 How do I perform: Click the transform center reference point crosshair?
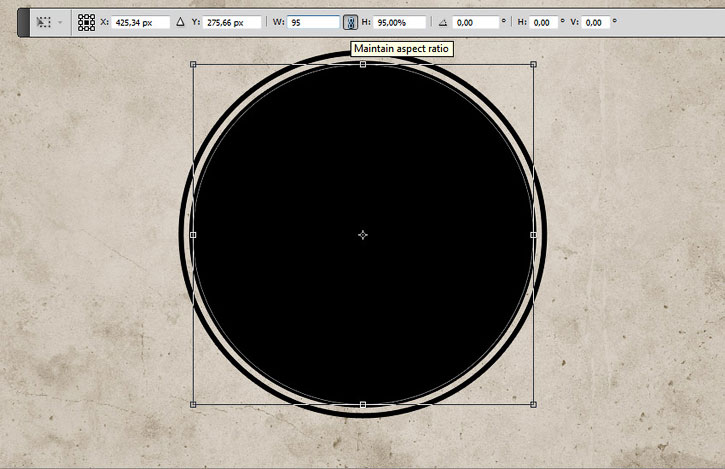click(363, 235)
